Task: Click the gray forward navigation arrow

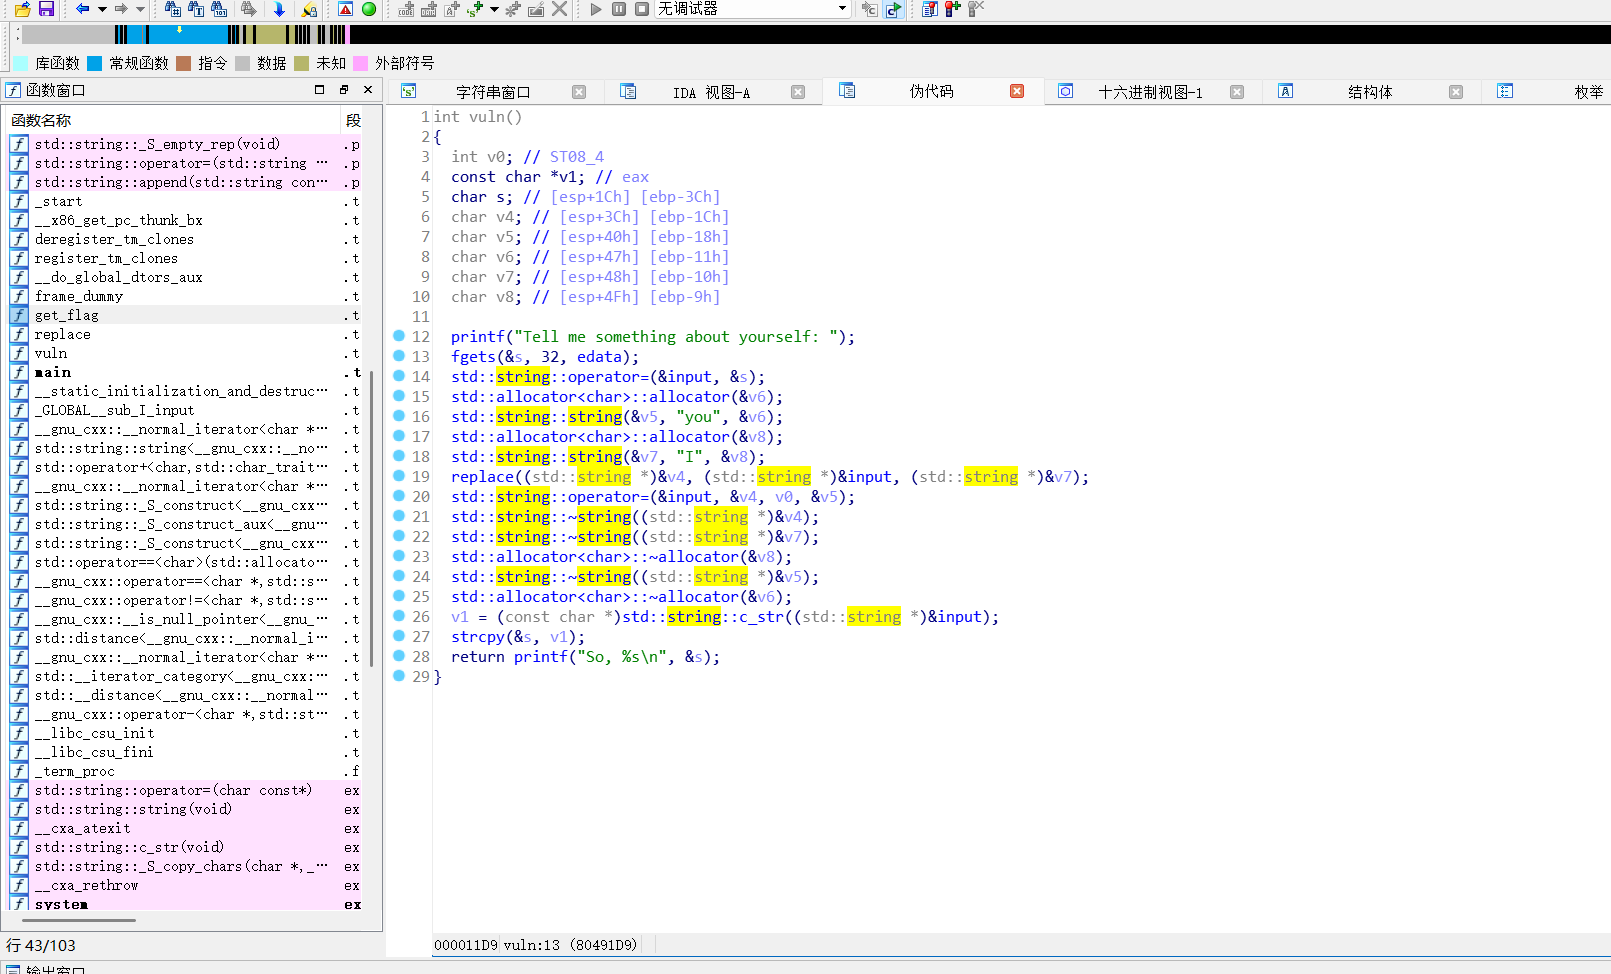Action: point(121,9)
